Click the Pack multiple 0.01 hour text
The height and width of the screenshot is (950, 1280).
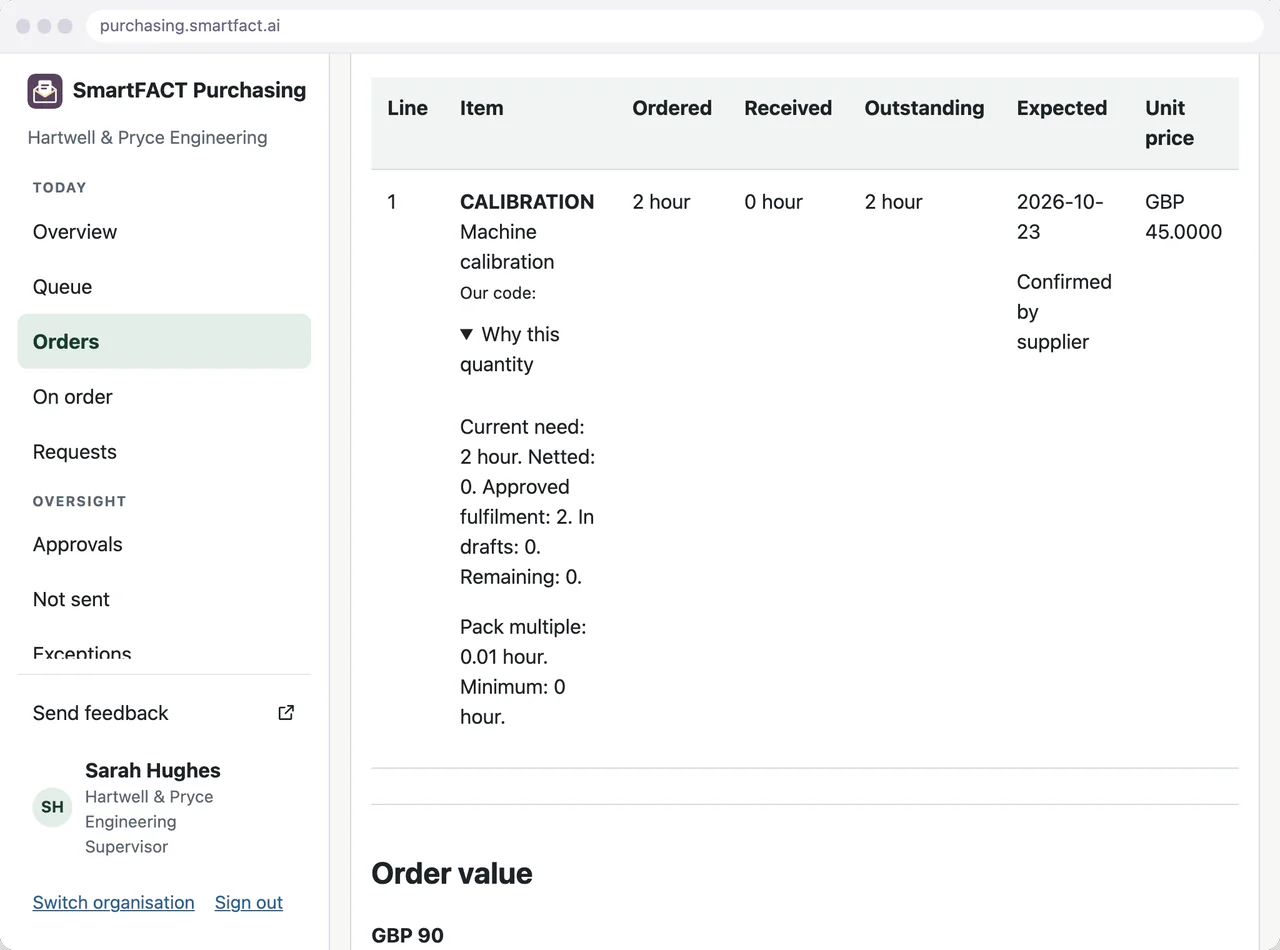pos(523,642)
